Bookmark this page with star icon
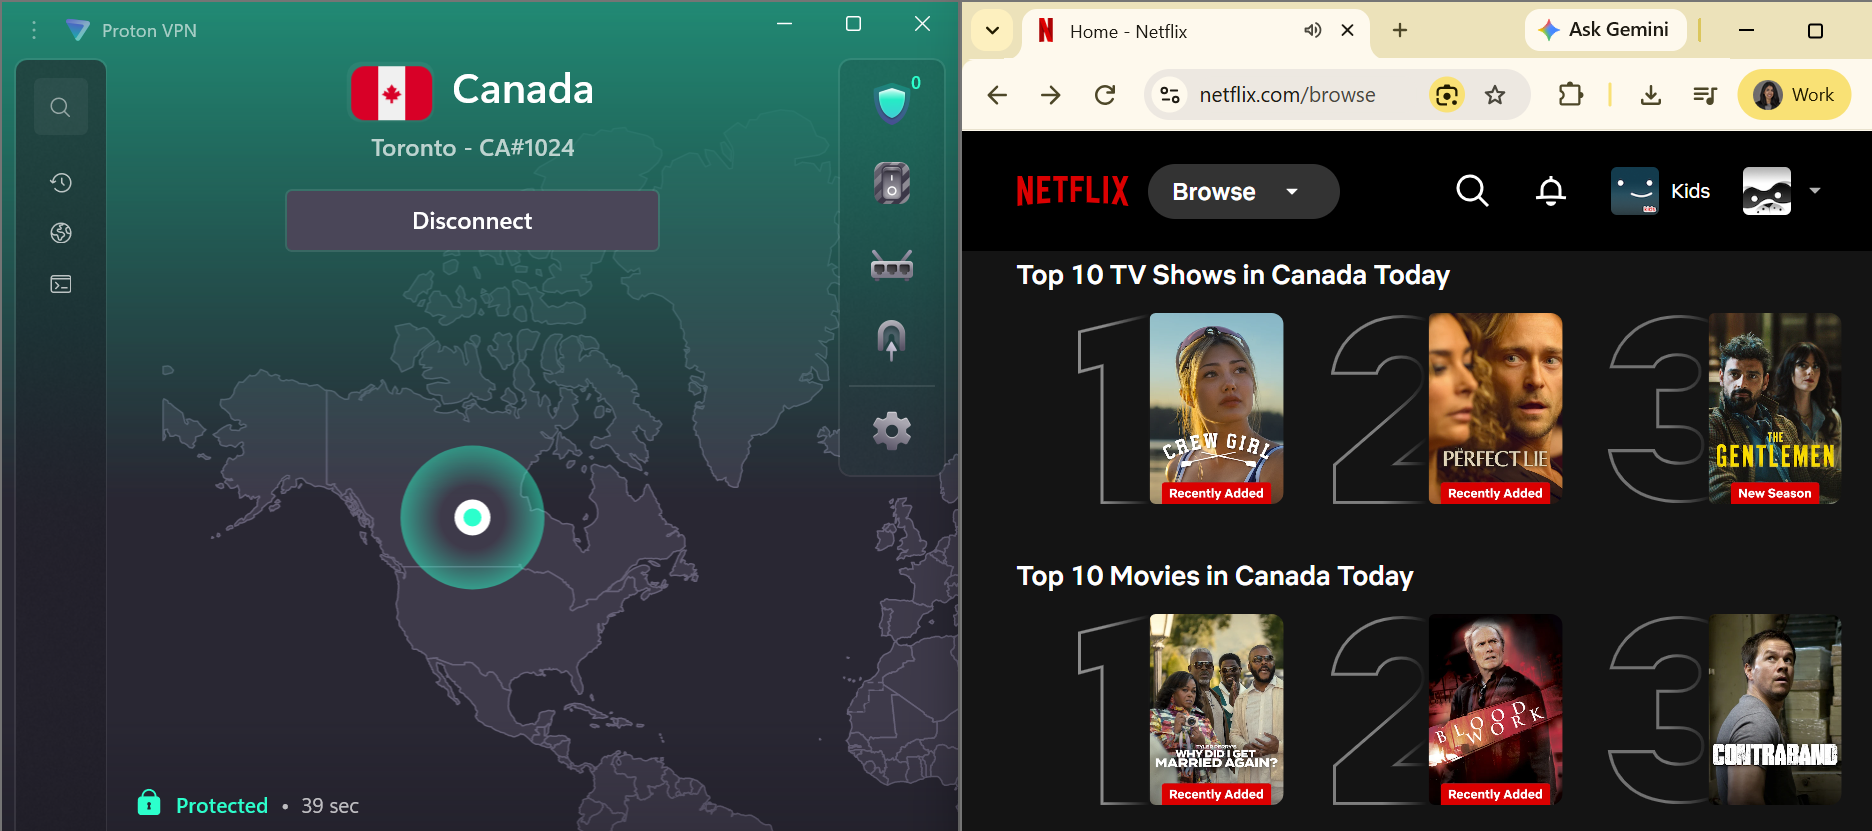This screenshot has width=1872, height=831. [1495, 95]
